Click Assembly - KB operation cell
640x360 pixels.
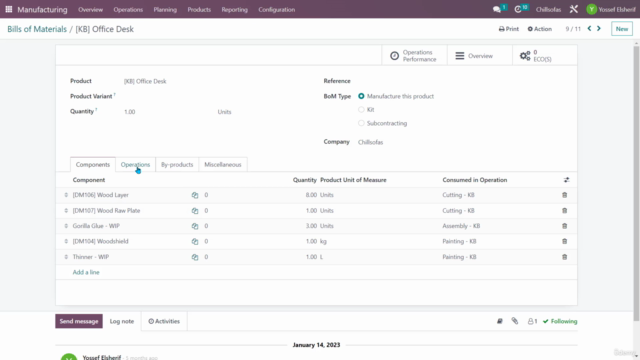(x=461, y=226)
